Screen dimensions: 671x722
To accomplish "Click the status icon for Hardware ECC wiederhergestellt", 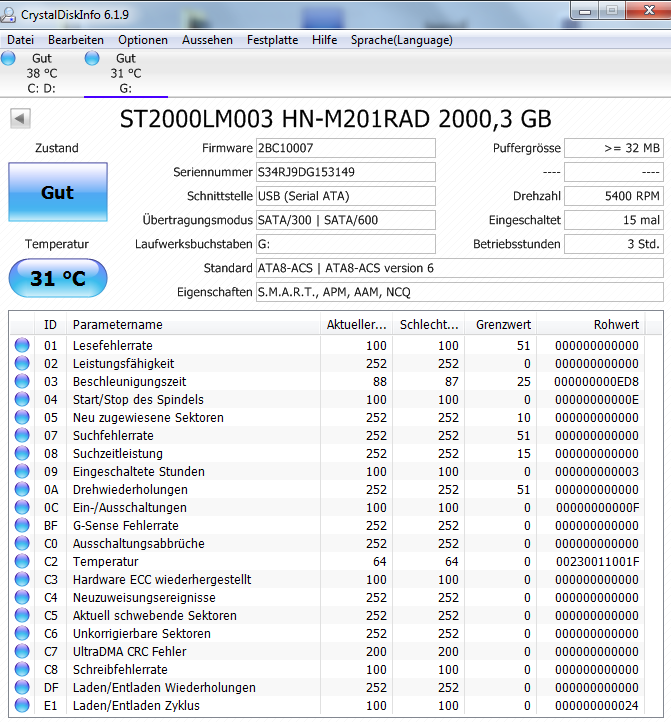I will coord(22,579).
